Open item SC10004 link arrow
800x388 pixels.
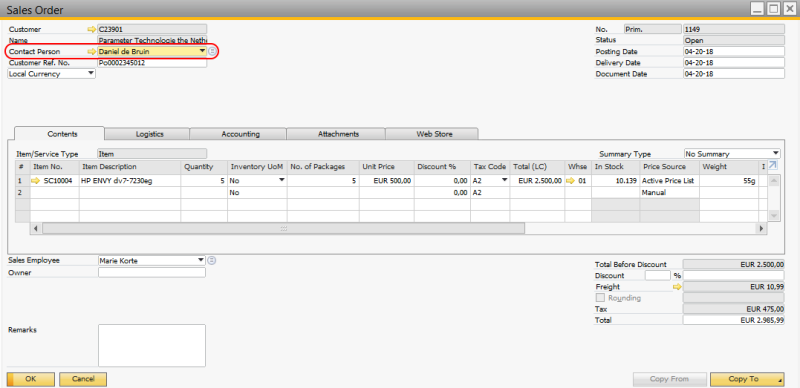pos(35,181)
